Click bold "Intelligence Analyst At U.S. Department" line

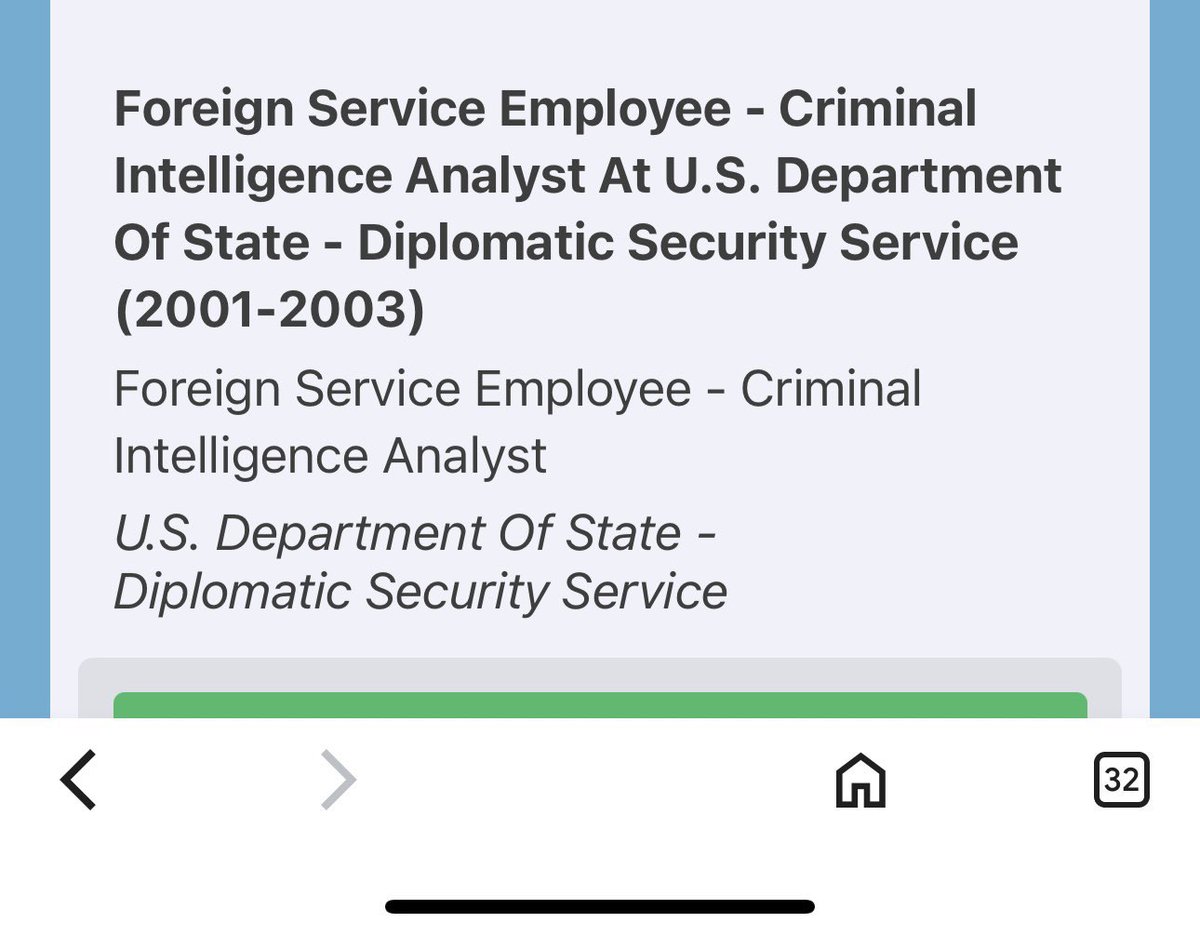[x=588, y=176]
